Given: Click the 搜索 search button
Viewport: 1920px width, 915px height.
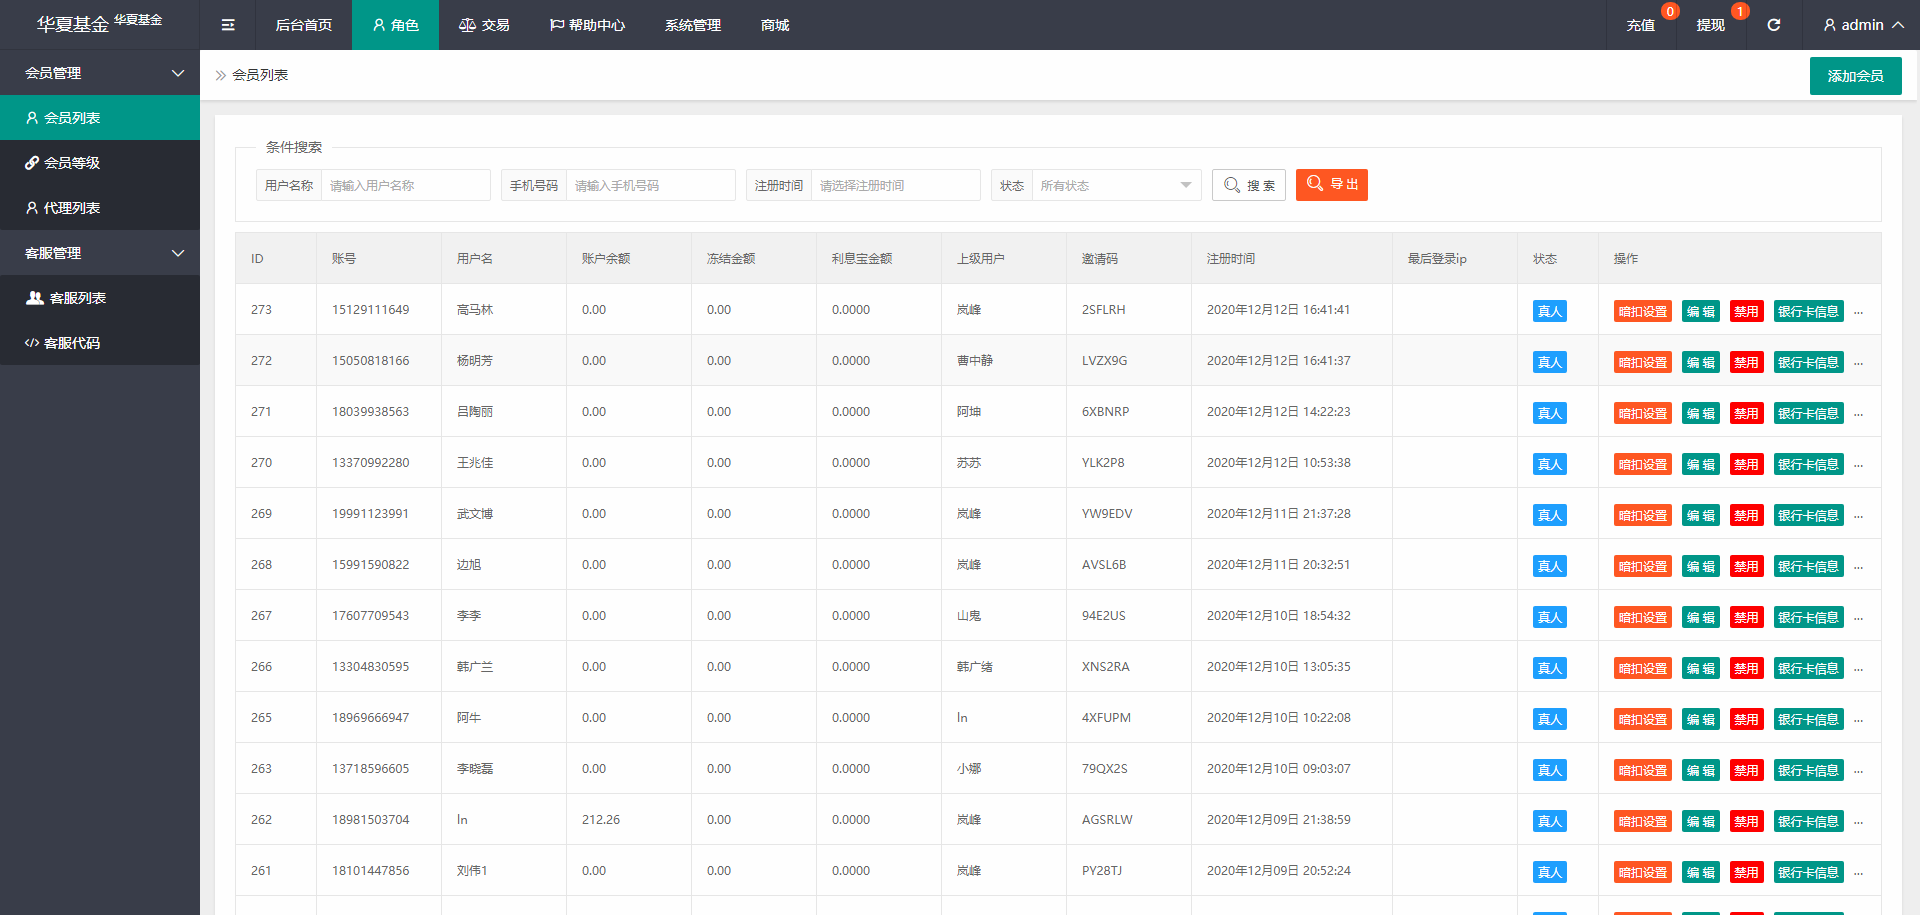Looking at the screenshot, I should (x=1248, y=185).
